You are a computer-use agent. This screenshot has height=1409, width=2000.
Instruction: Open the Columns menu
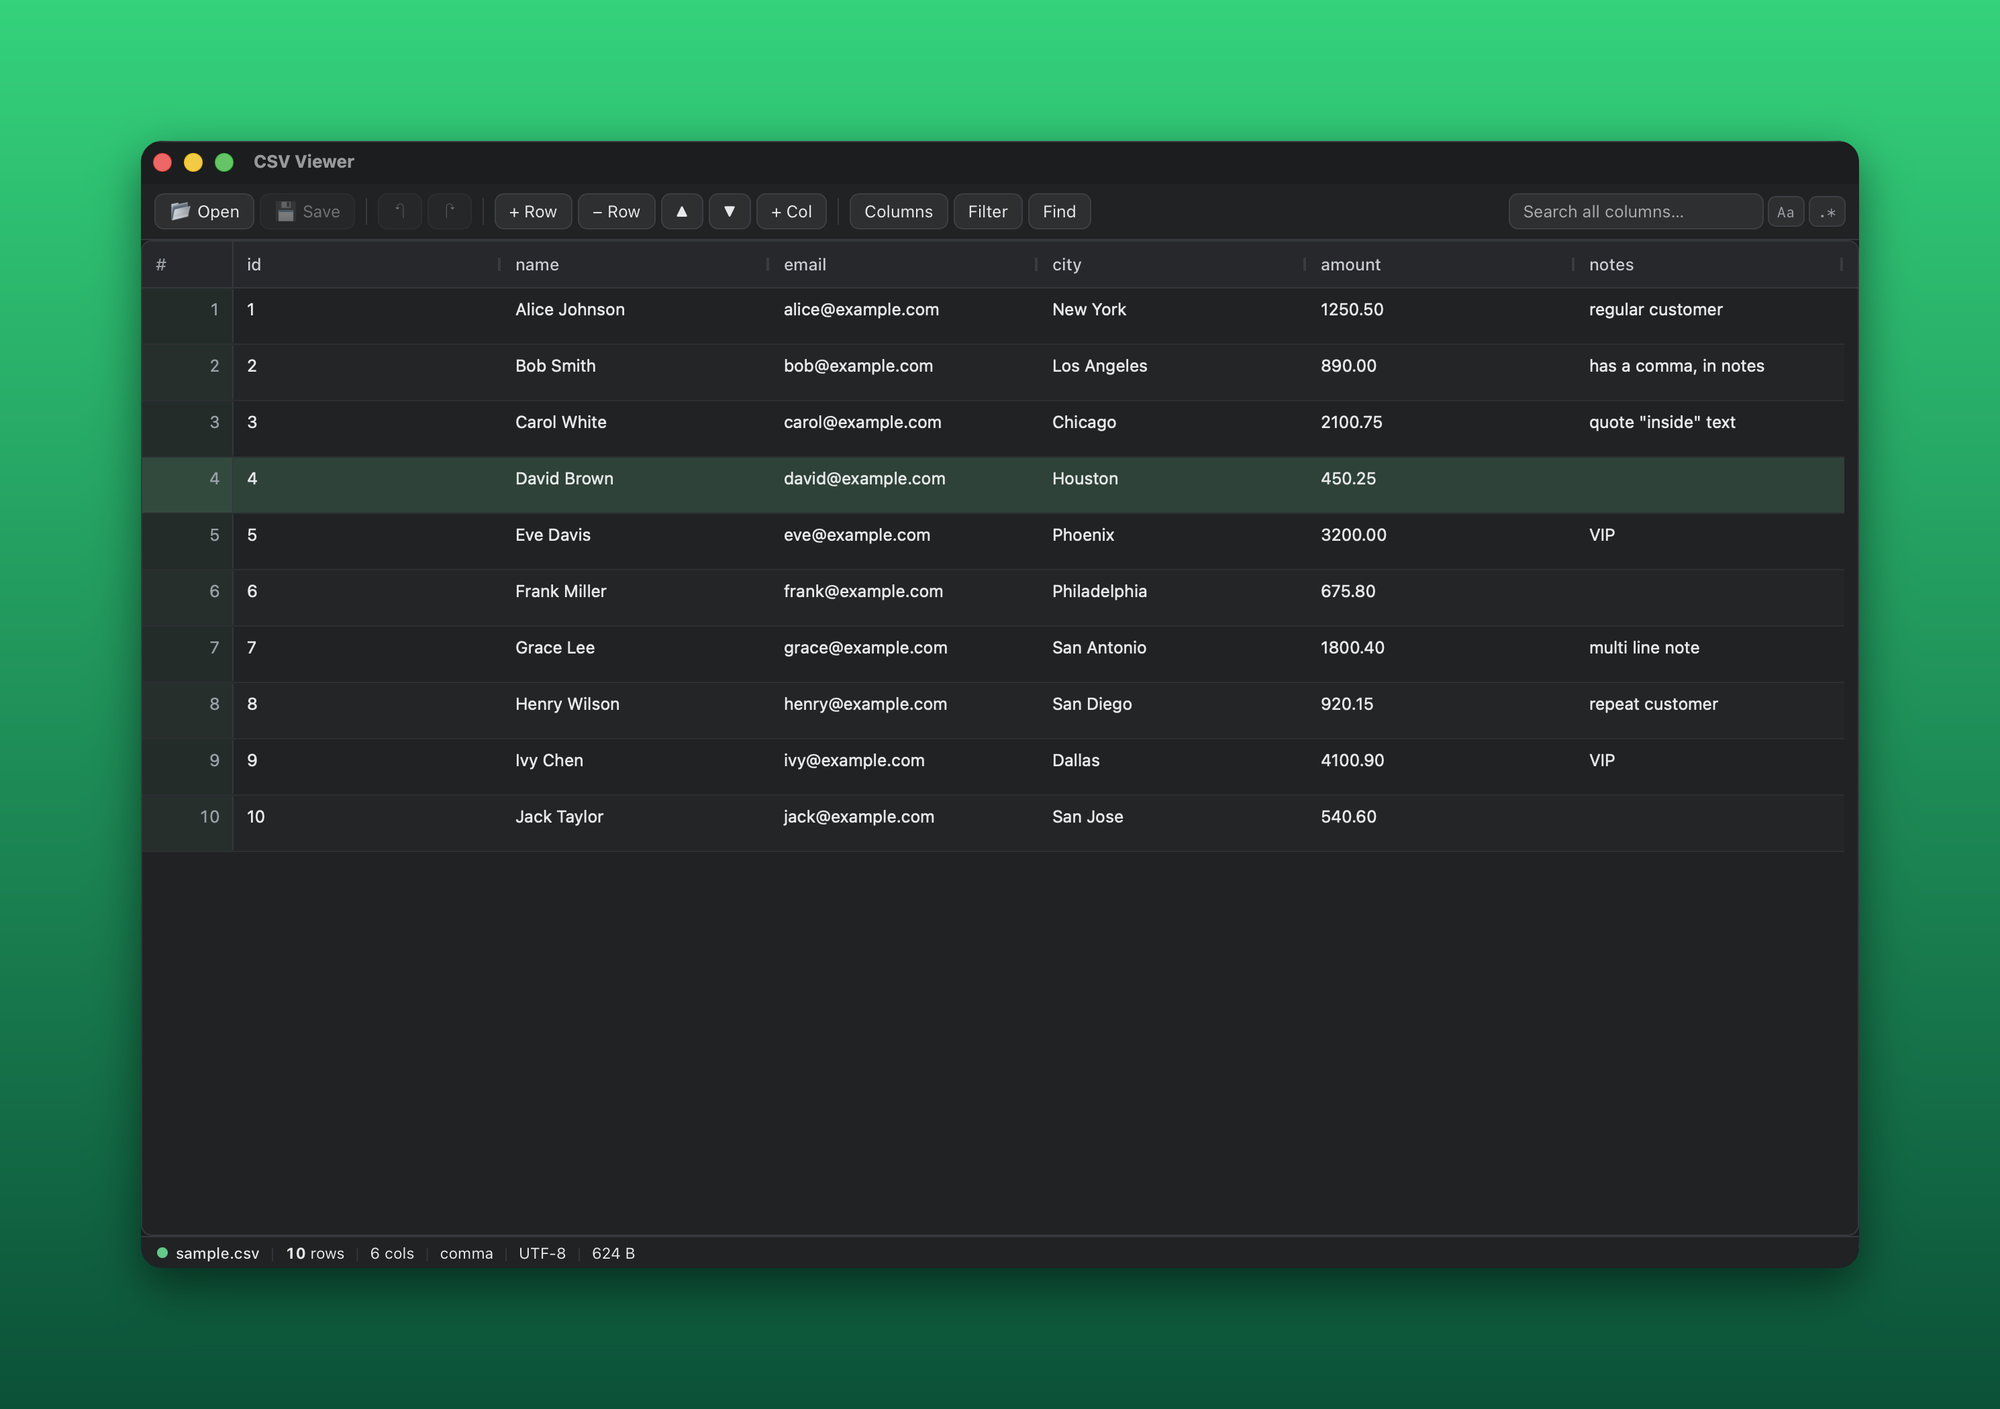[x=898, y=211]
